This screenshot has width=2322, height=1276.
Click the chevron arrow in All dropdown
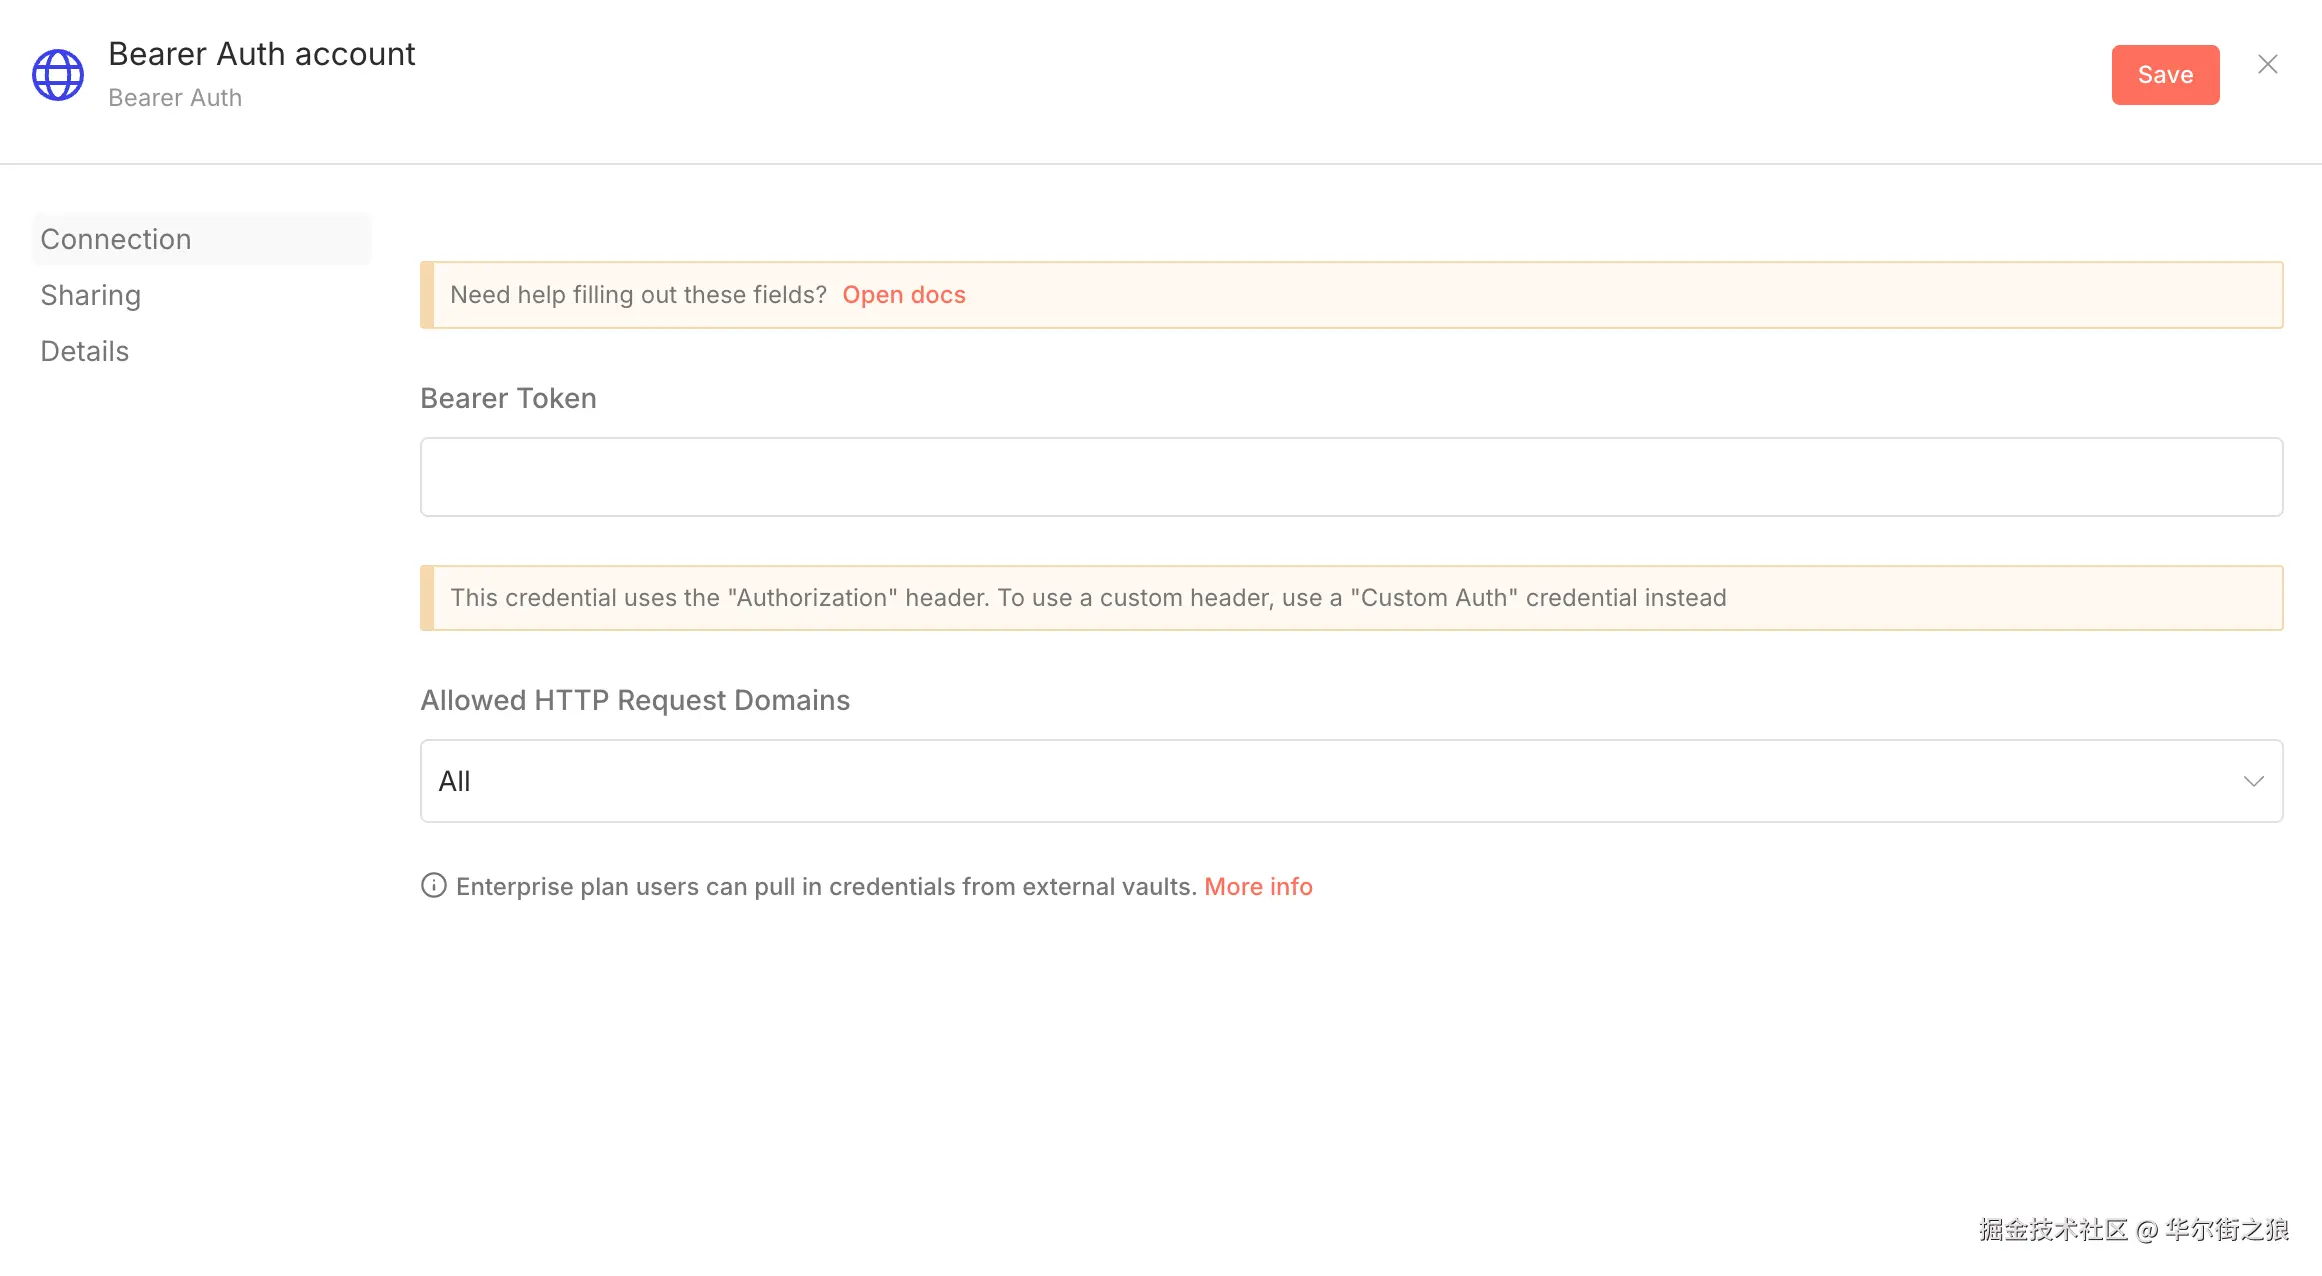(x=2253, y=781)
